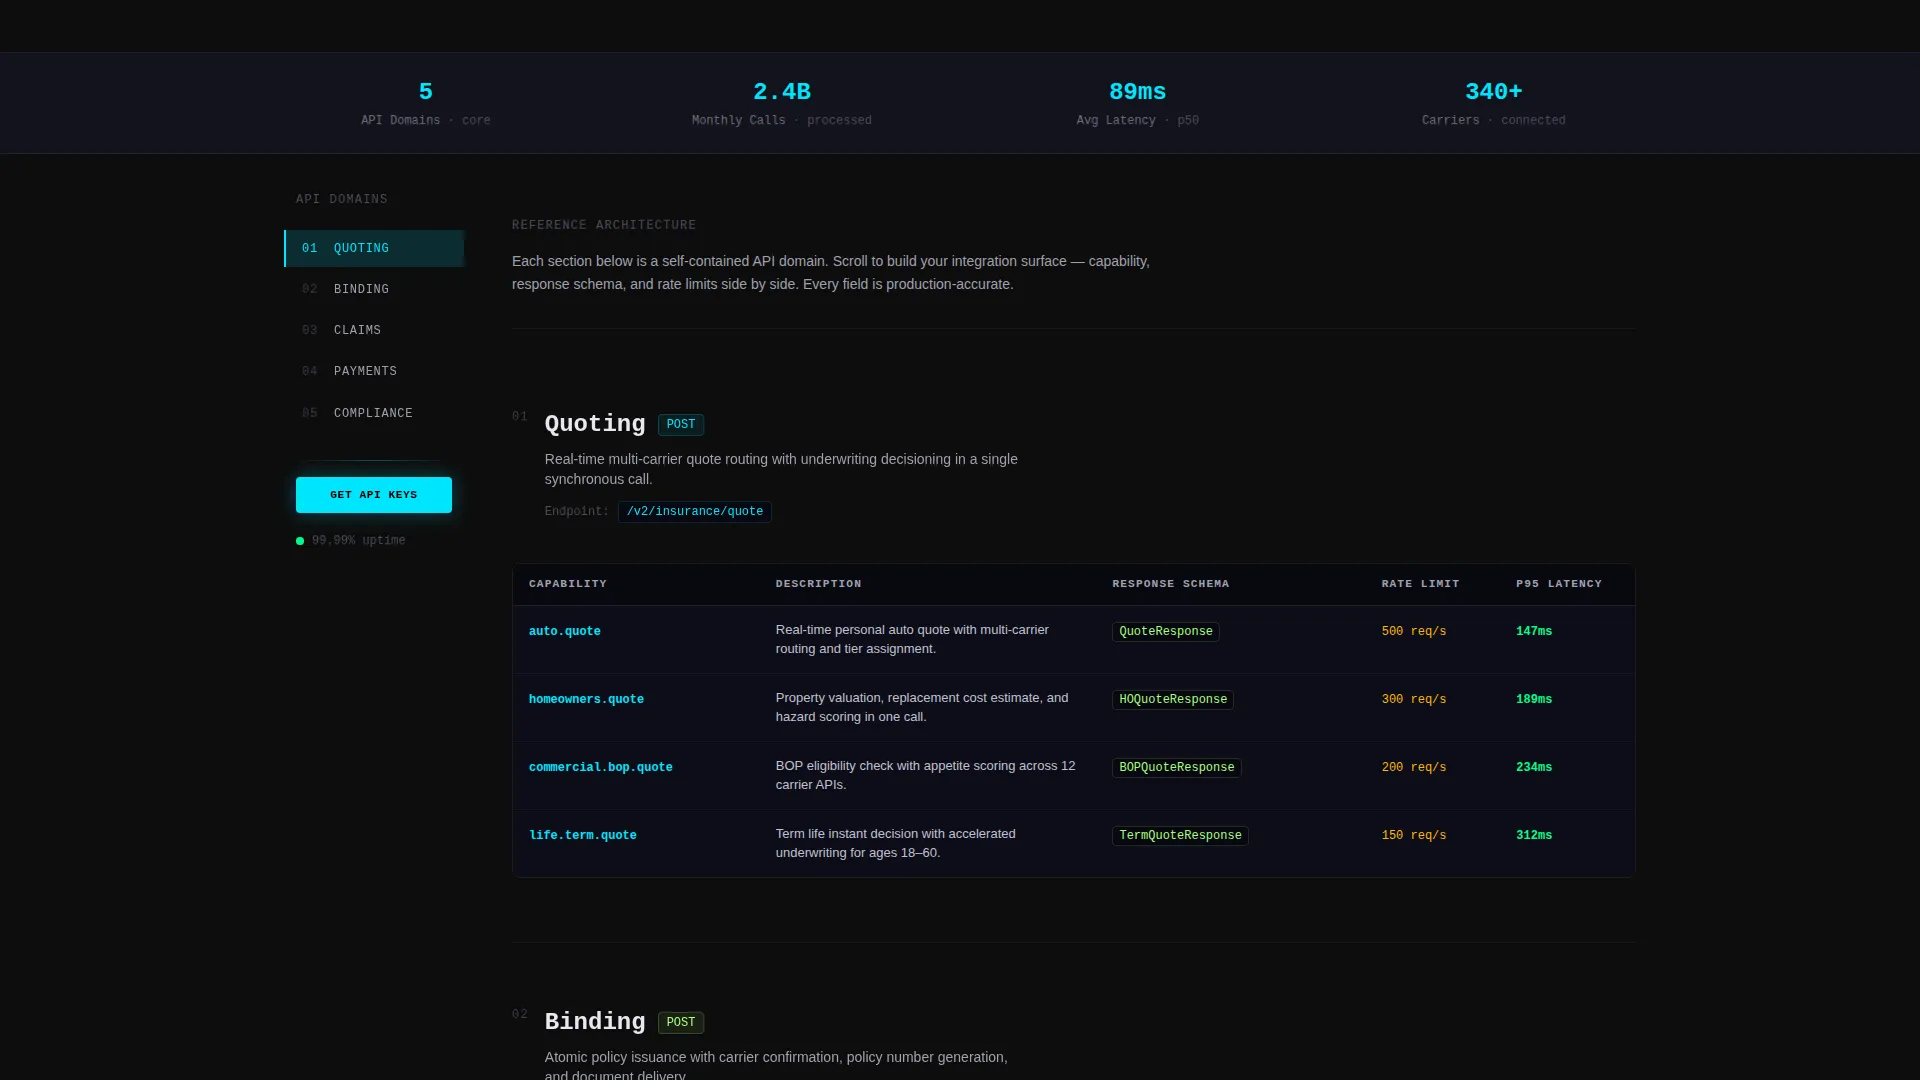Click the 189ms latency value
This screenshot has width=1920, height=1080.
(1534, 699)
